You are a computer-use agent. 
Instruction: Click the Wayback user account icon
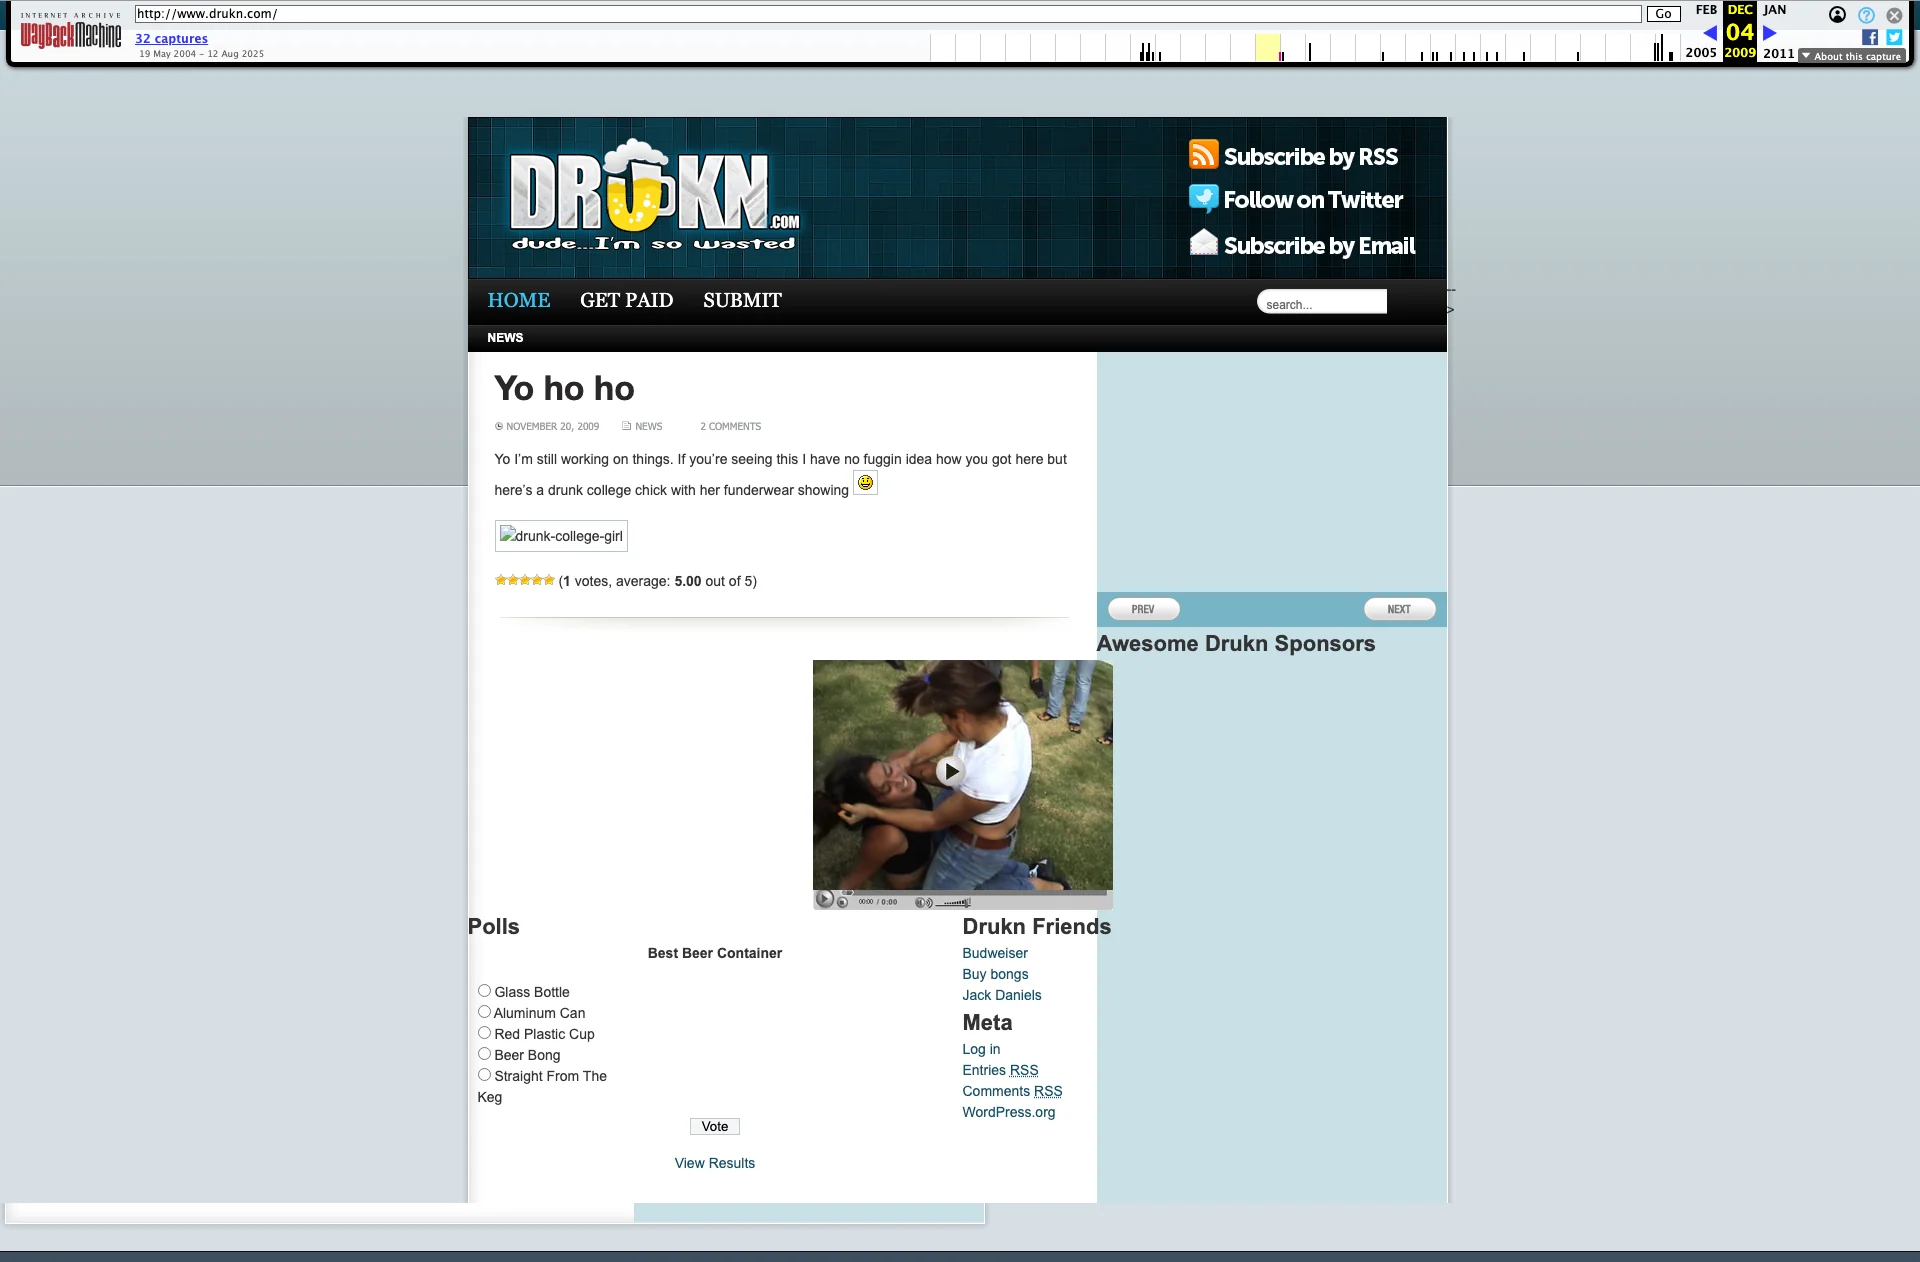click(x=1837, y=15)
